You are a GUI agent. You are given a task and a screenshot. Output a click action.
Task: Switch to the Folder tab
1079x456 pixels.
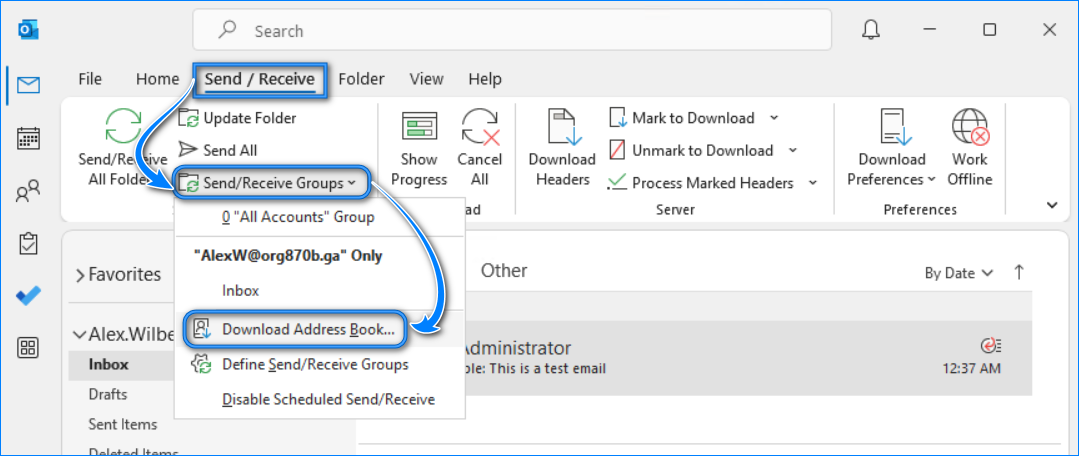[x=361, y=79]
